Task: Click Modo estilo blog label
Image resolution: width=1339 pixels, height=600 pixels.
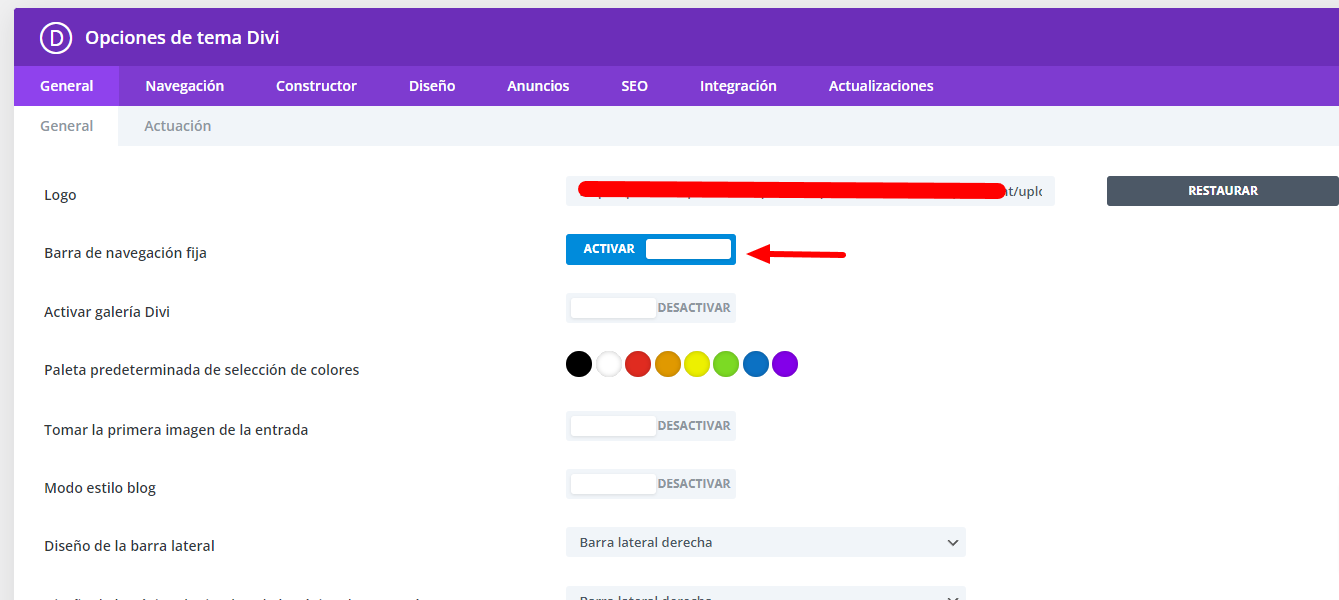Action: coord(100,488)
